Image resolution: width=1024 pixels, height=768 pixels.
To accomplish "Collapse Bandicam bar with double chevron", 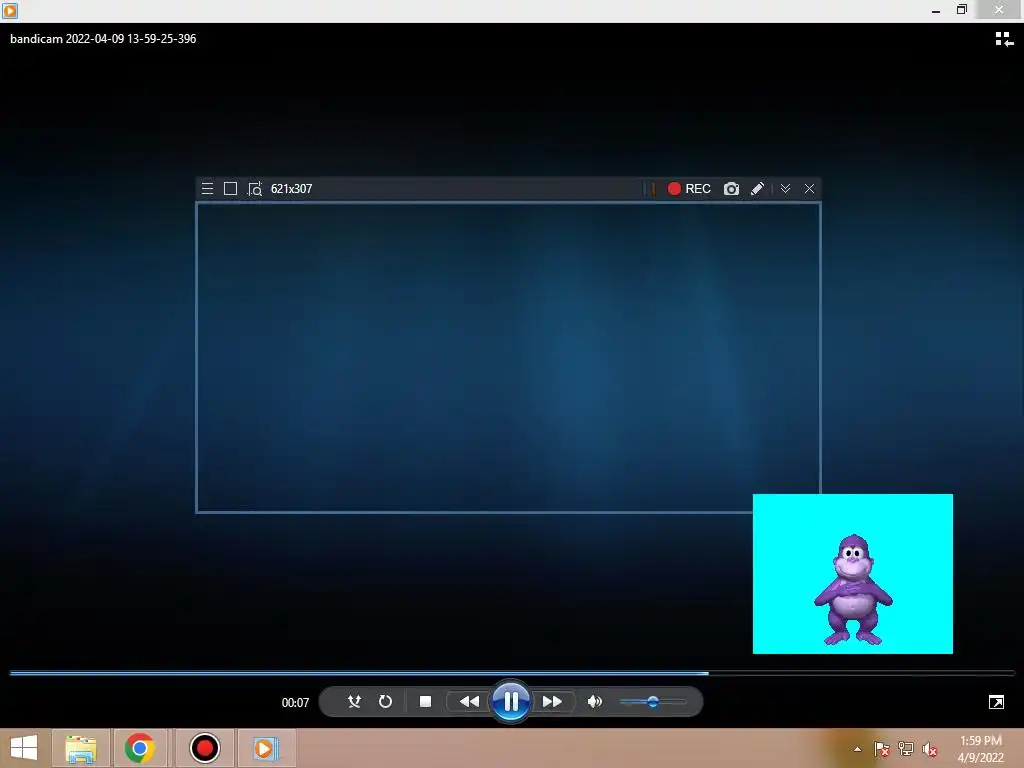I will 786,189.
